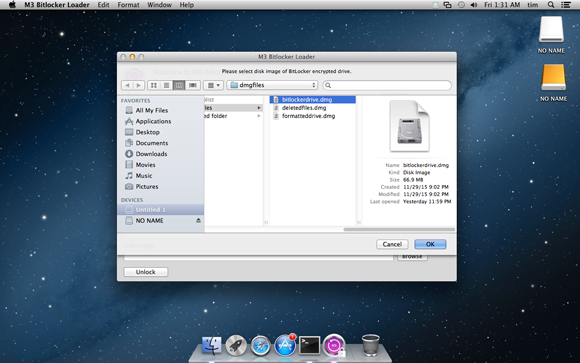580x363 pixels.
Task: Click the disk image preview thumbnail
Action: click(409, 126)
